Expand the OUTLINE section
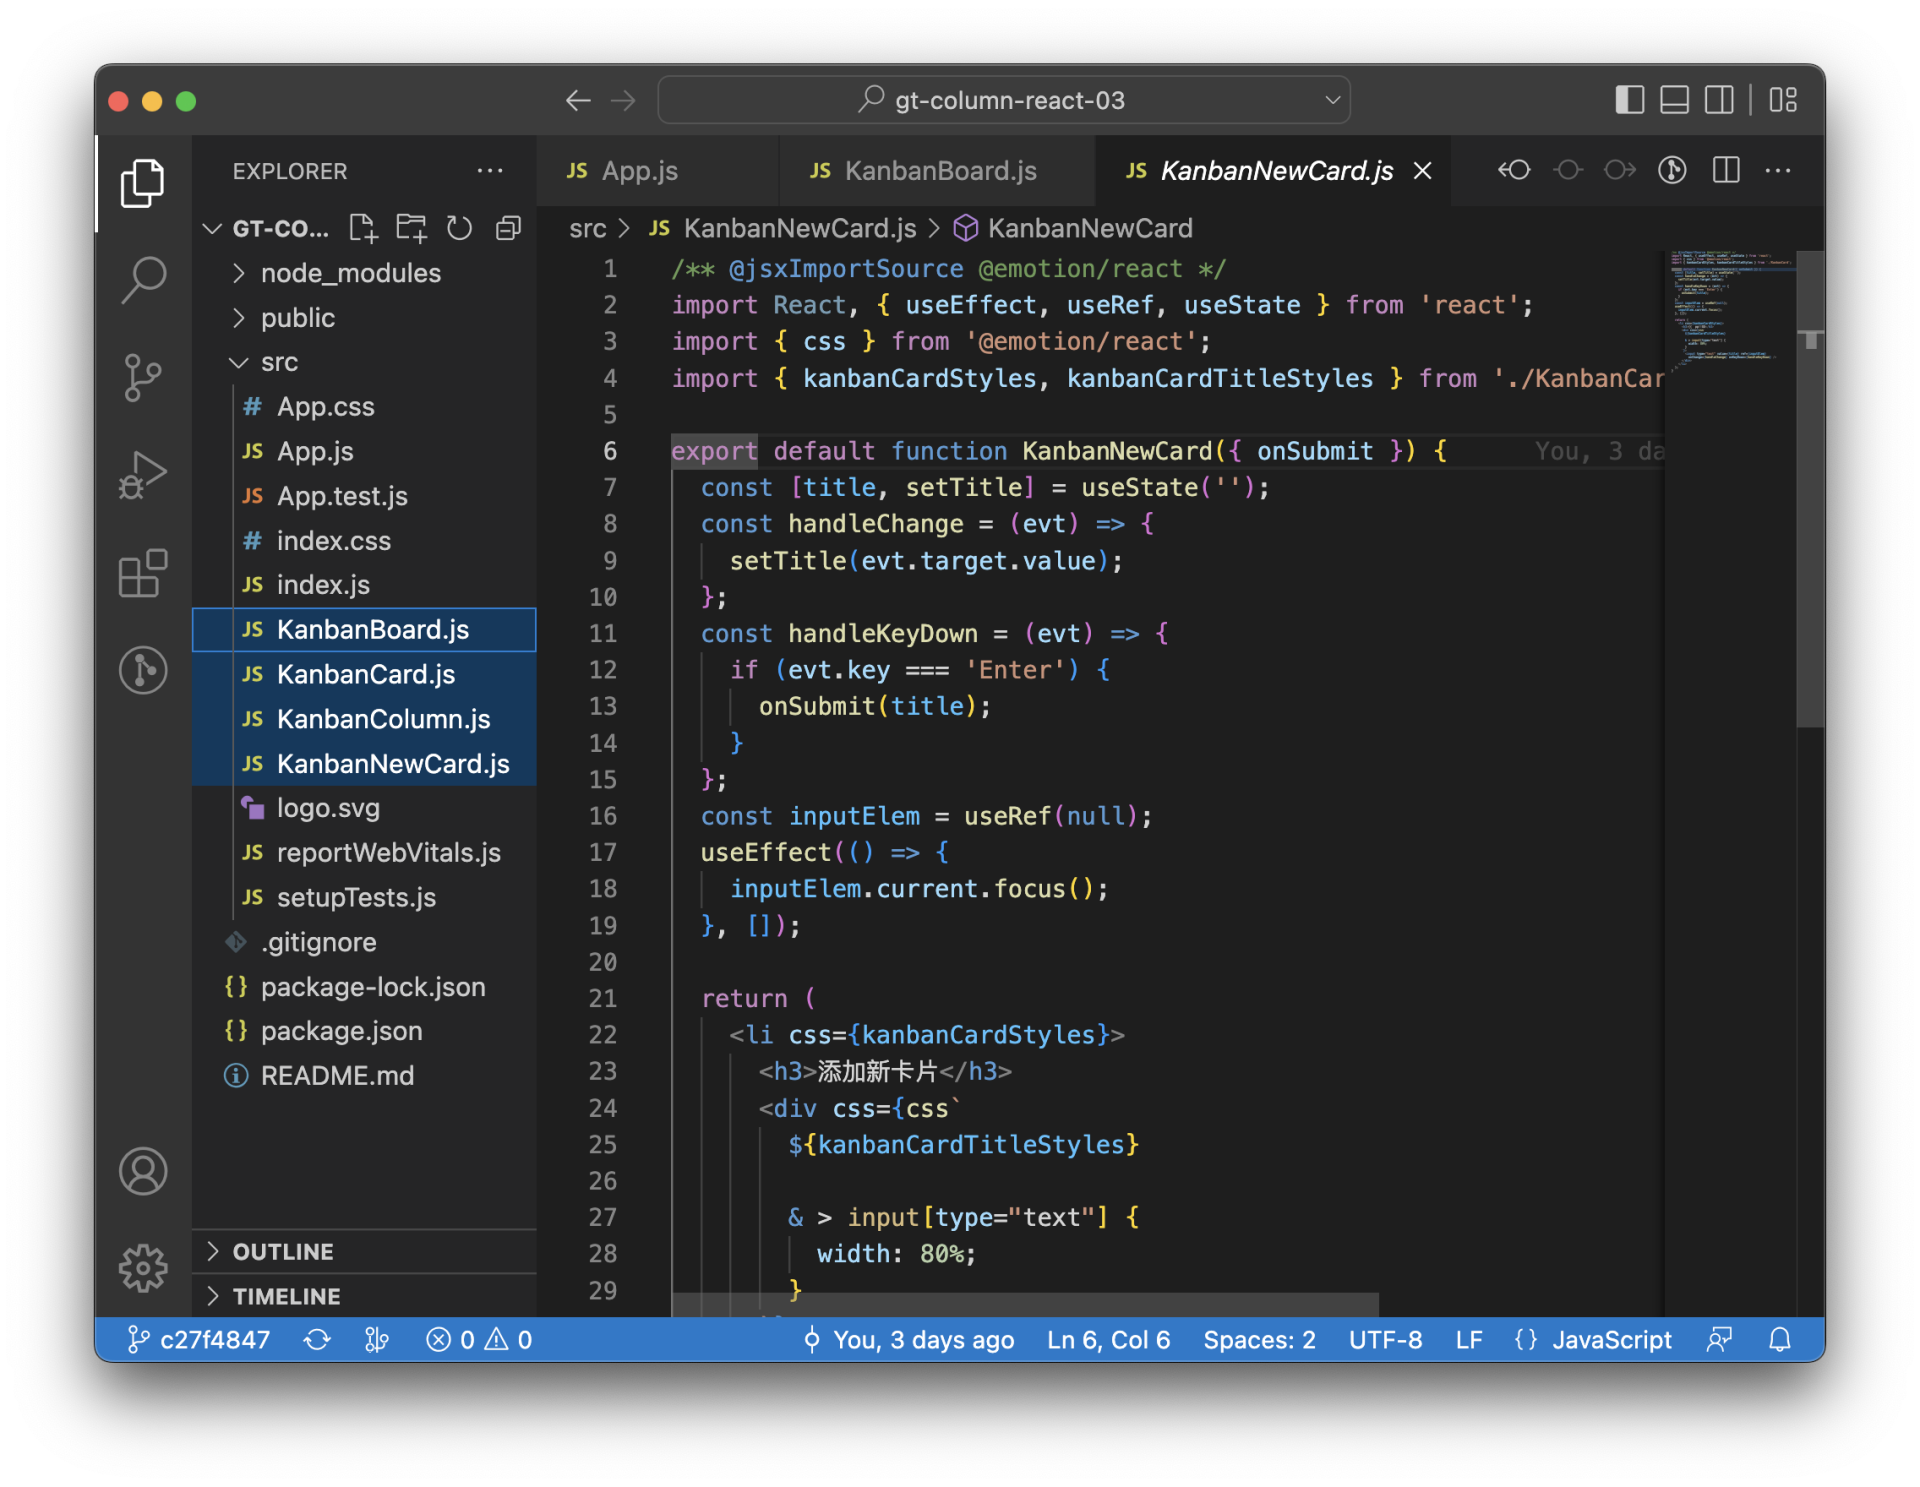Screen dimensions: 1920x1487 click(364, 1252)
